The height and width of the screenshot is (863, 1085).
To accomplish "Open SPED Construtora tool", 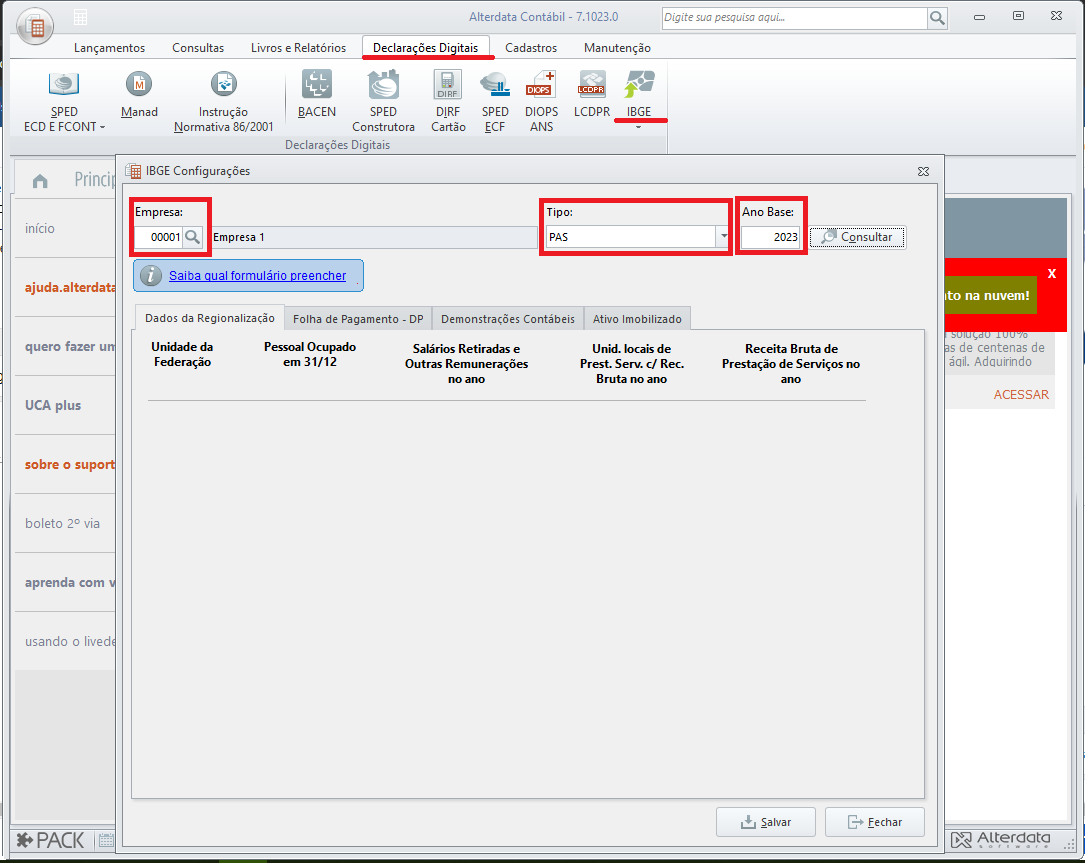I will (383, 101).
